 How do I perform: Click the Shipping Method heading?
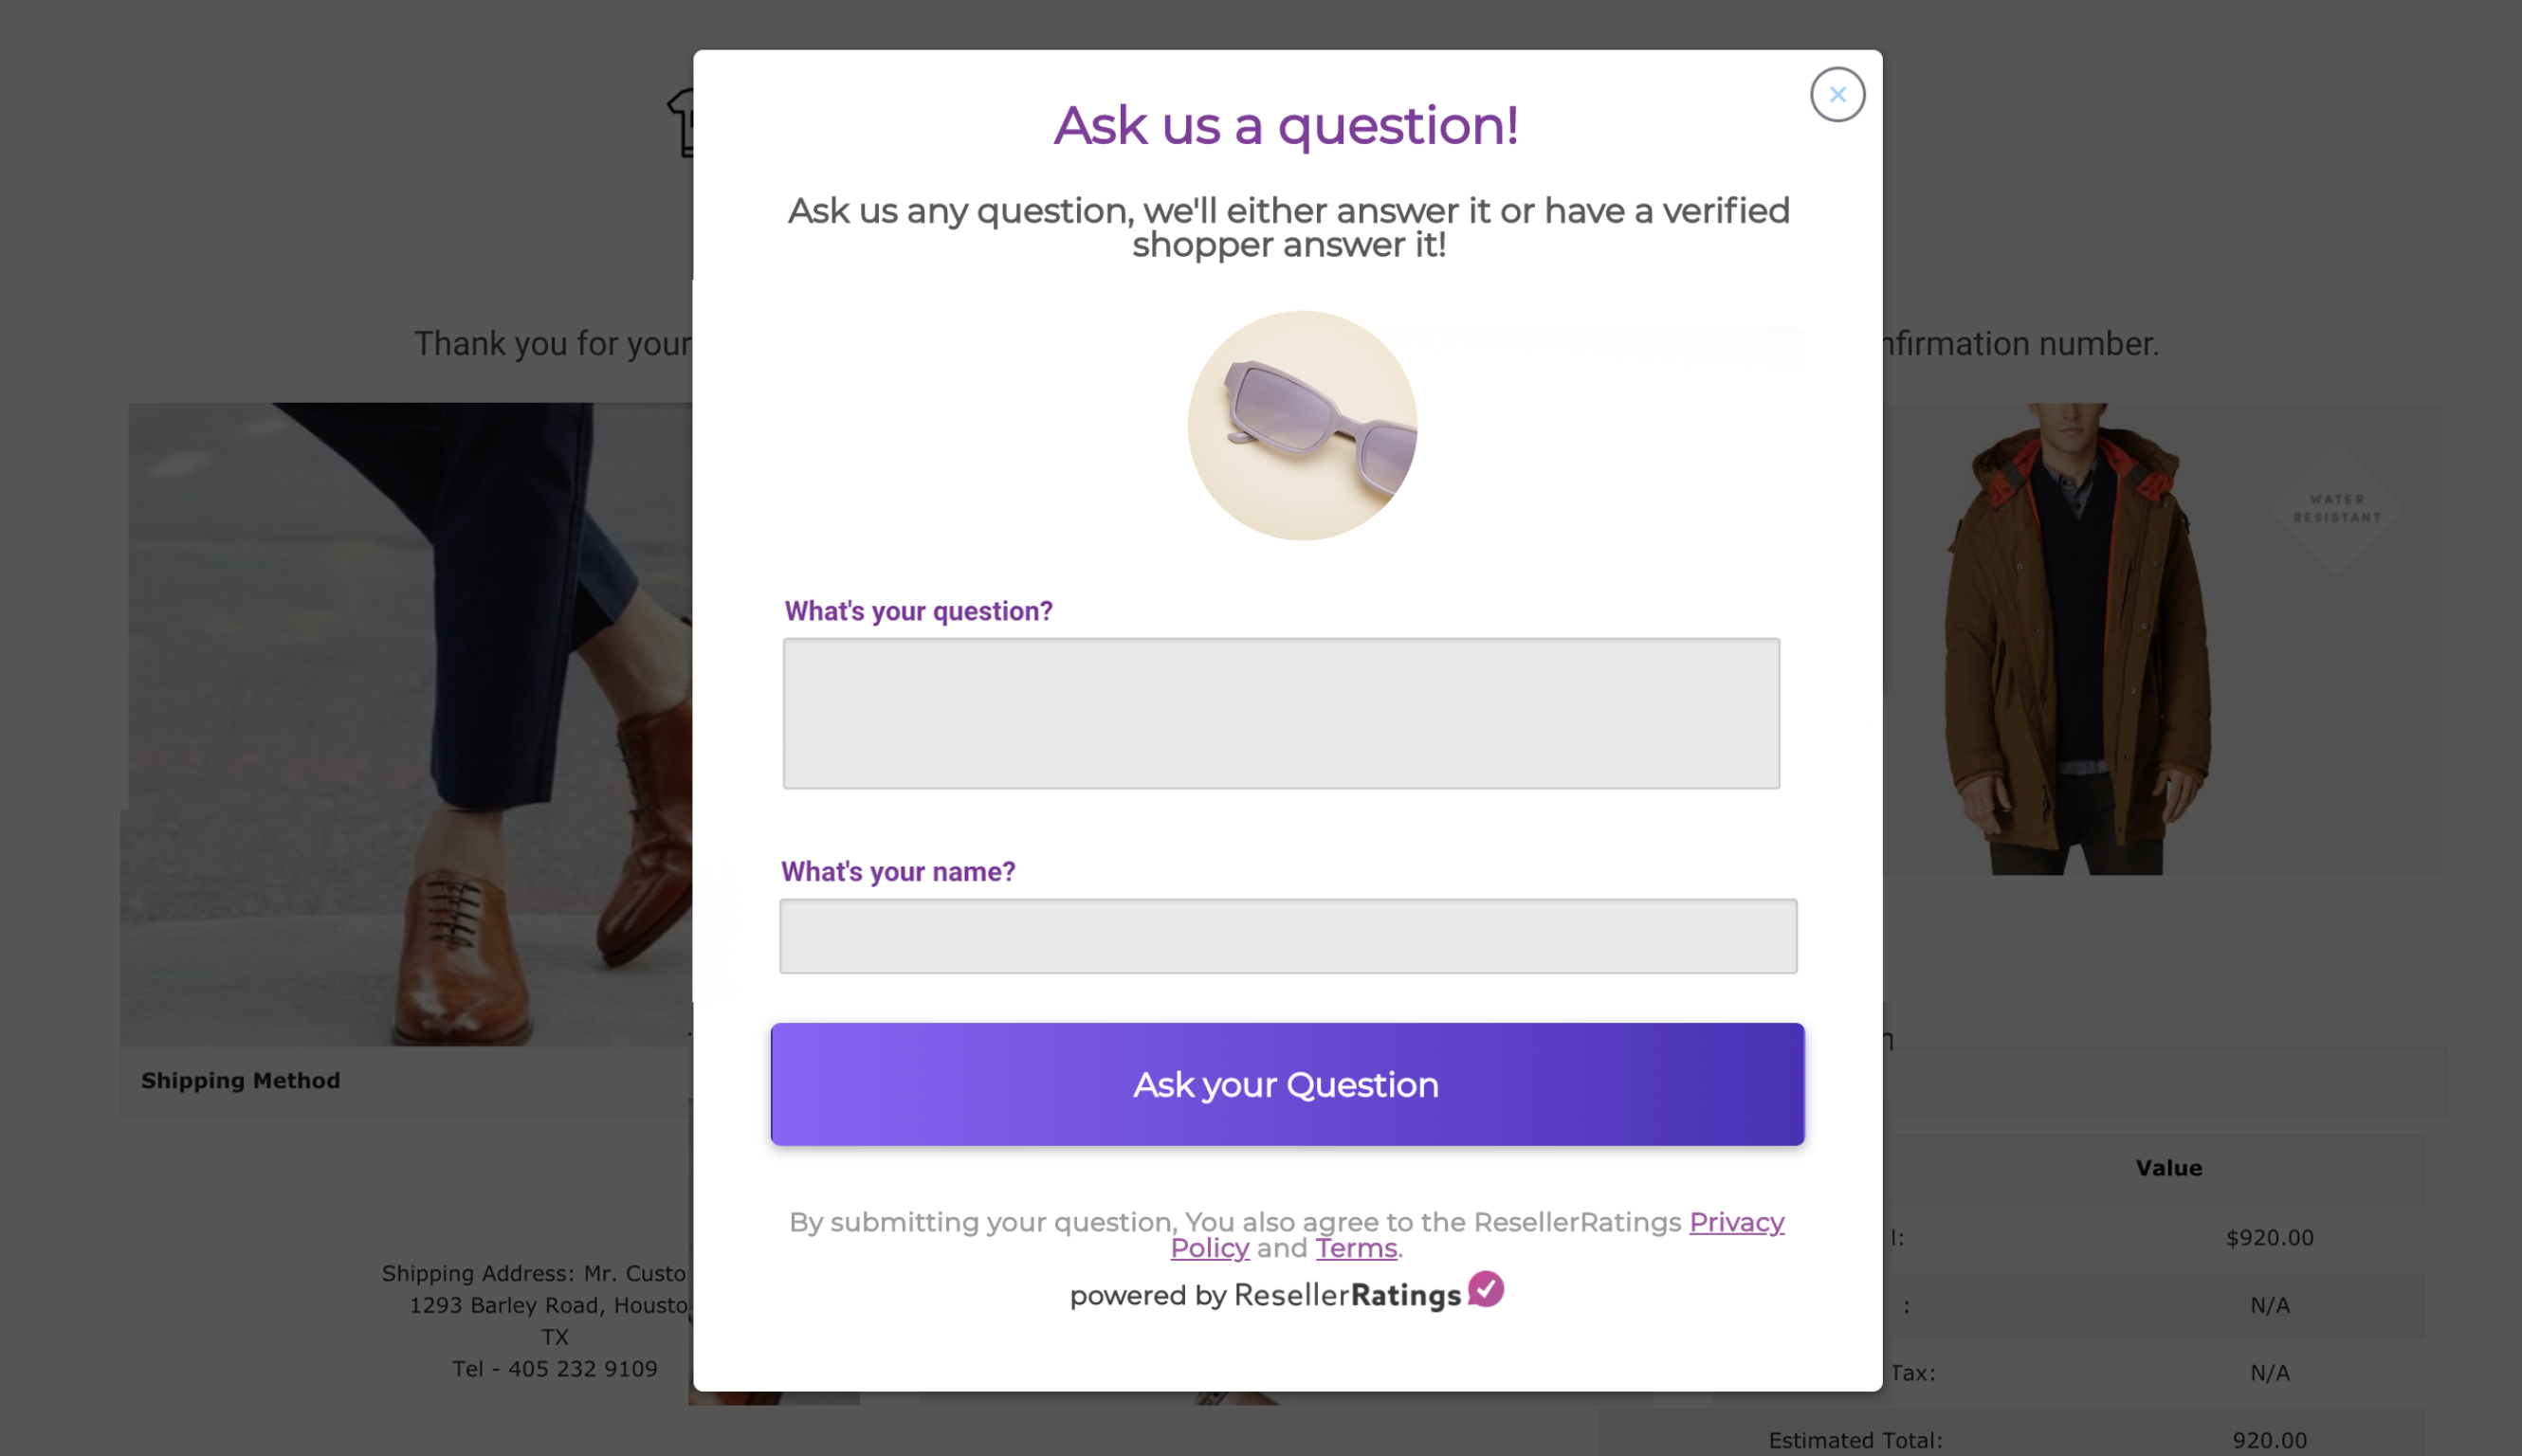[x=240, y=1080]
